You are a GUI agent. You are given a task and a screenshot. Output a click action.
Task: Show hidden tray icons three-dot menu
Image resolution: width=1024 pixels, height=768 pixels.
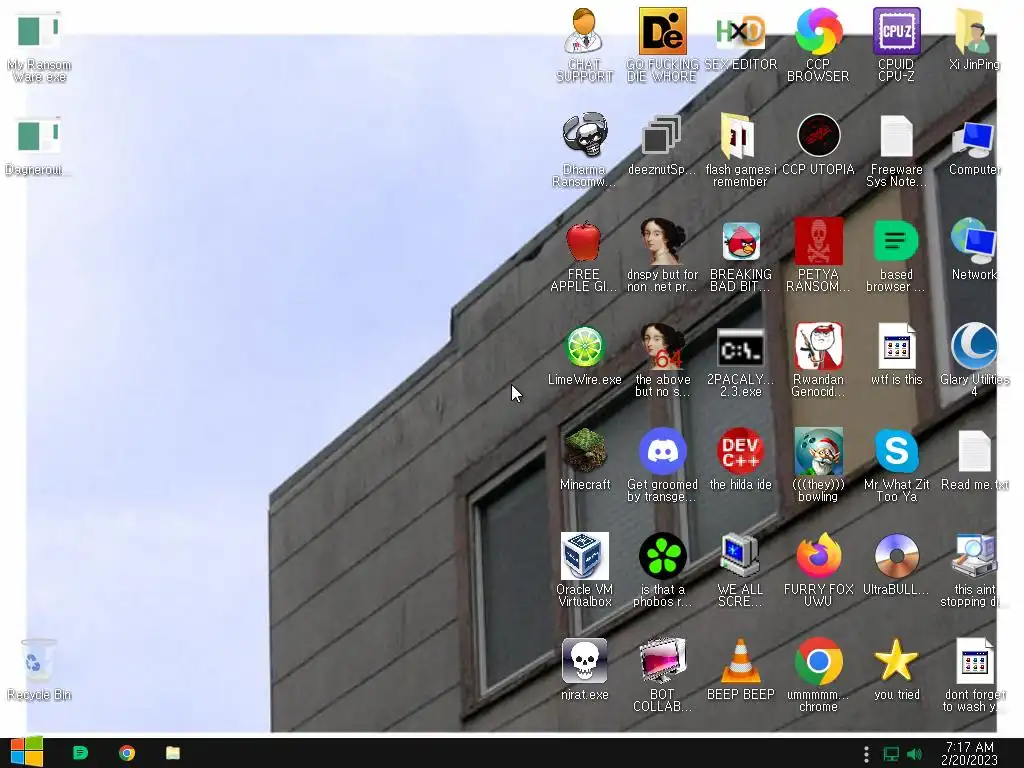click(x=866, y=754)
